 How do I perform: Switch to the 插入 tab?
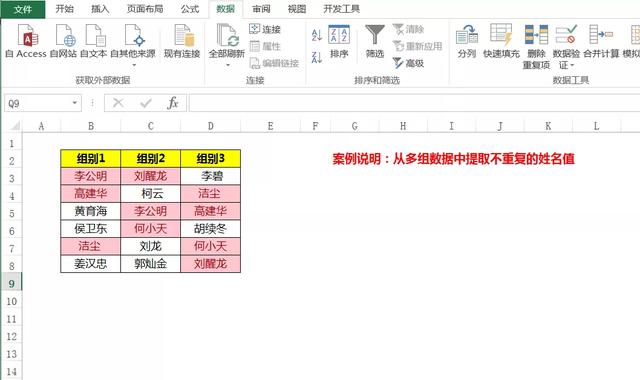[100, 9]
